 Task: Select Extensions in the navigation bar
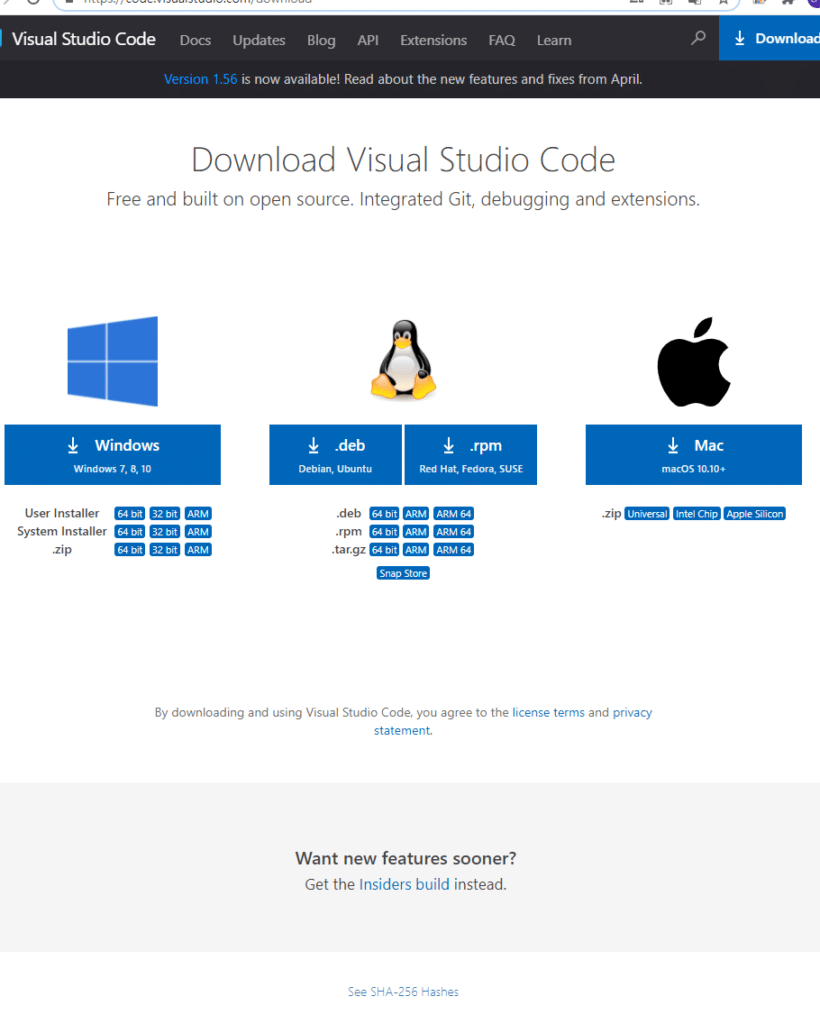(433, 40)
